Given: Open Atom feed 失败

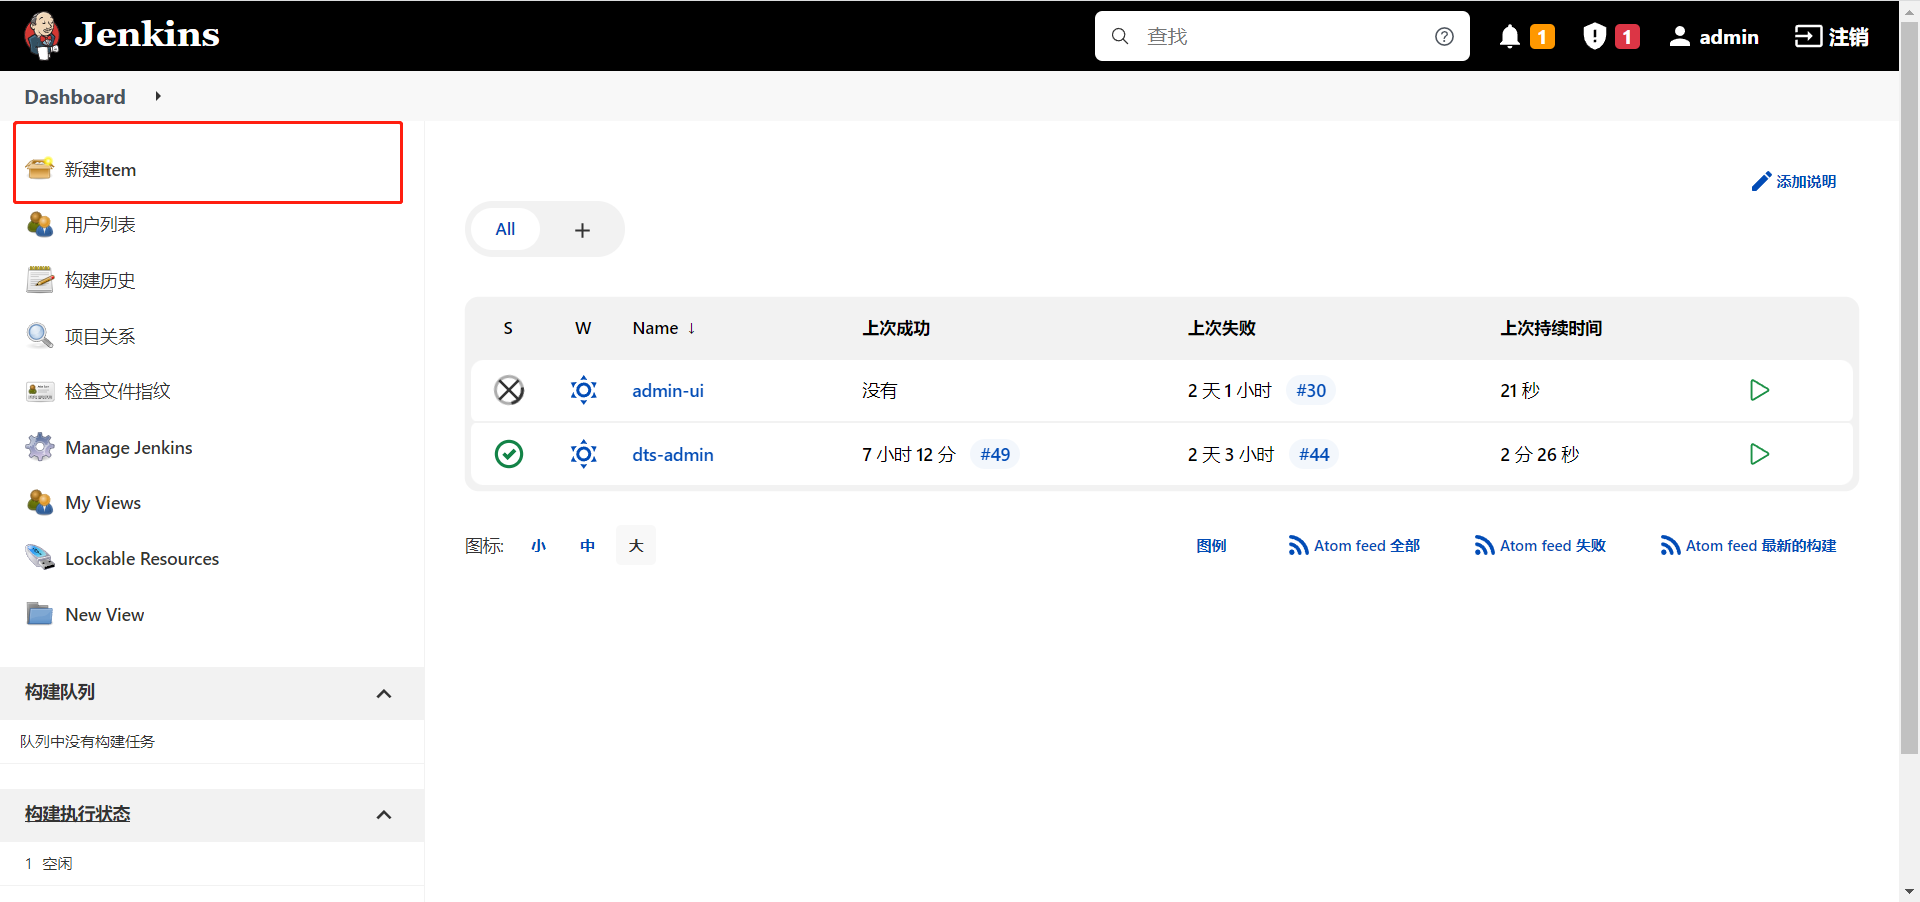Looking at the screenshot, I should pos(1541,546).
